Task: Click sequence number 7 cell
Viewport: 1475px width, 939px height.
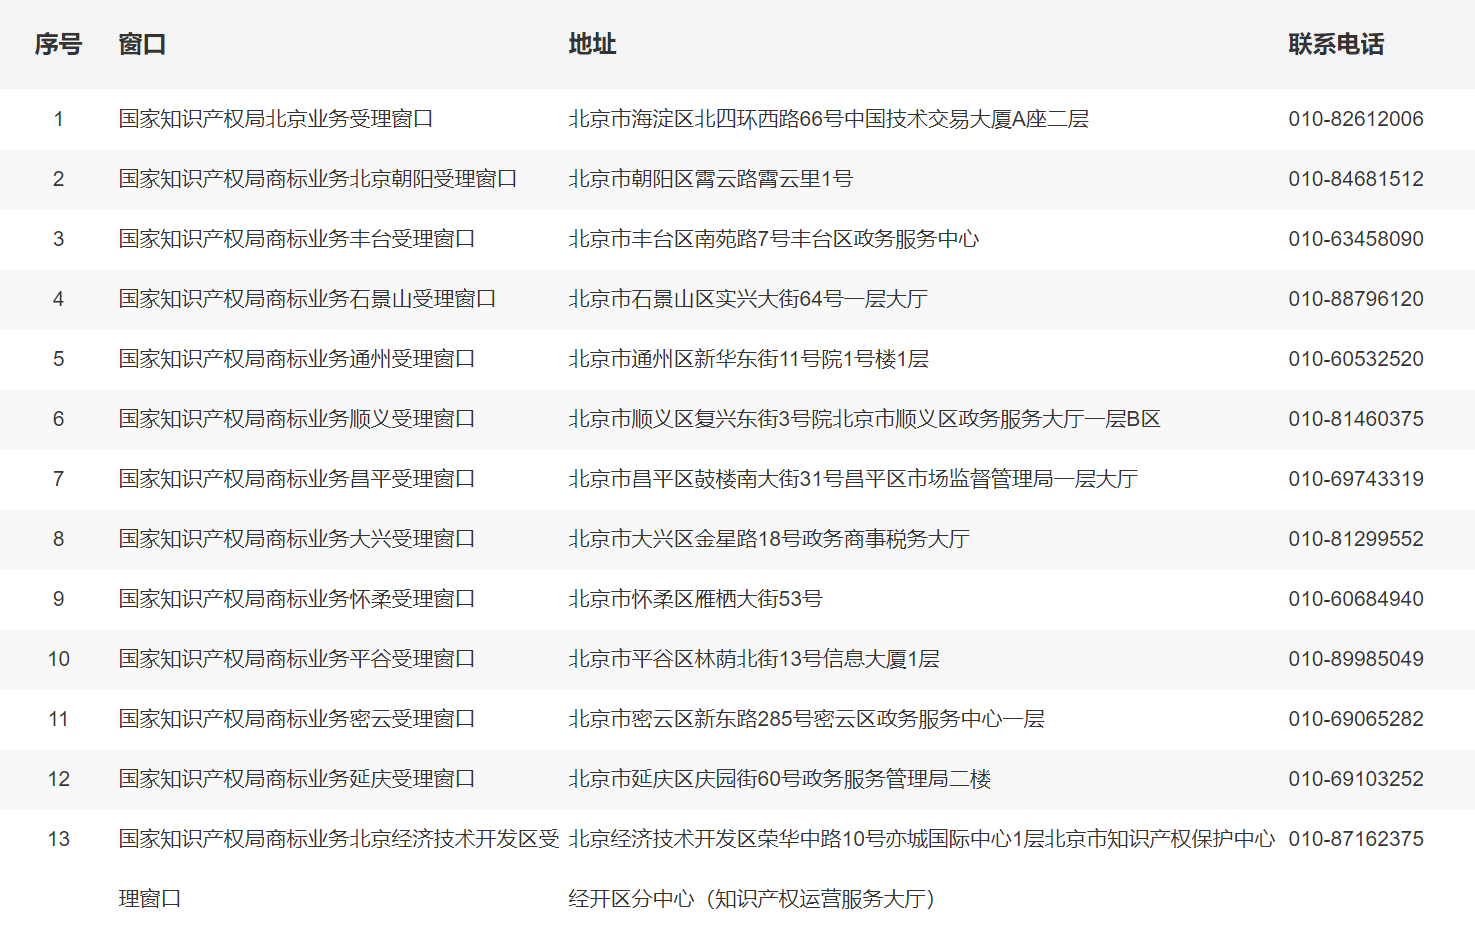Action: [x=58, y=479]
